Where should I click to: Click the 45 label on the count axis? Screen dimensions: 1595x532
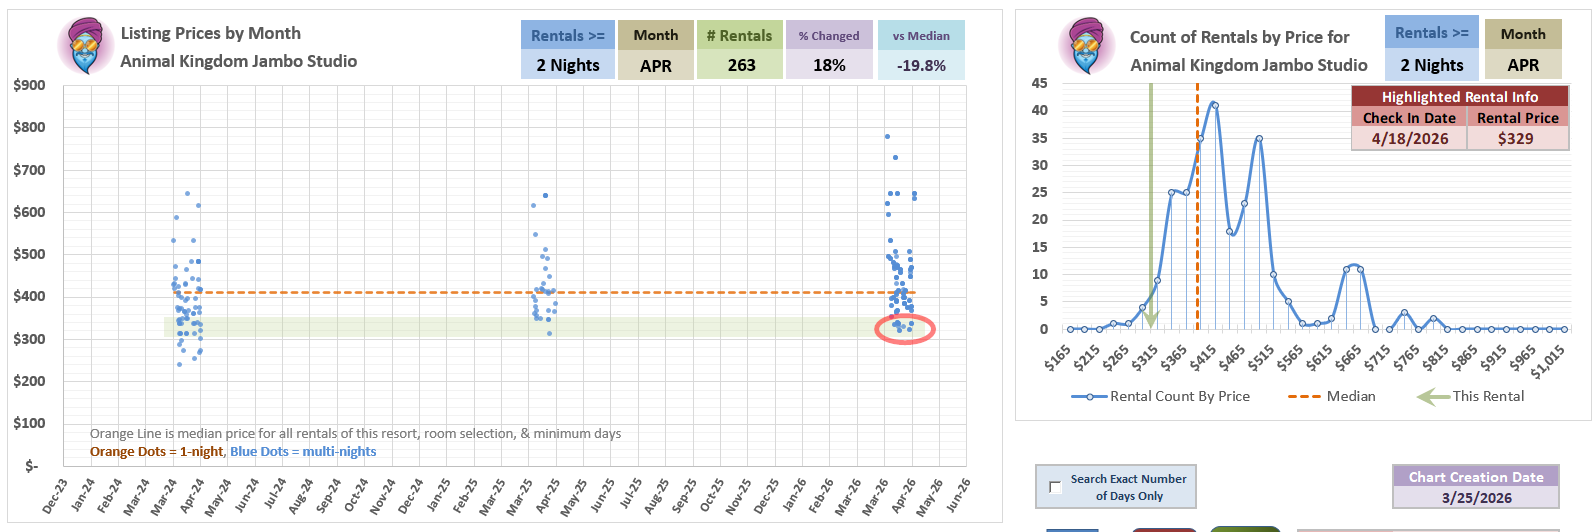click(x=1040, y=83)
